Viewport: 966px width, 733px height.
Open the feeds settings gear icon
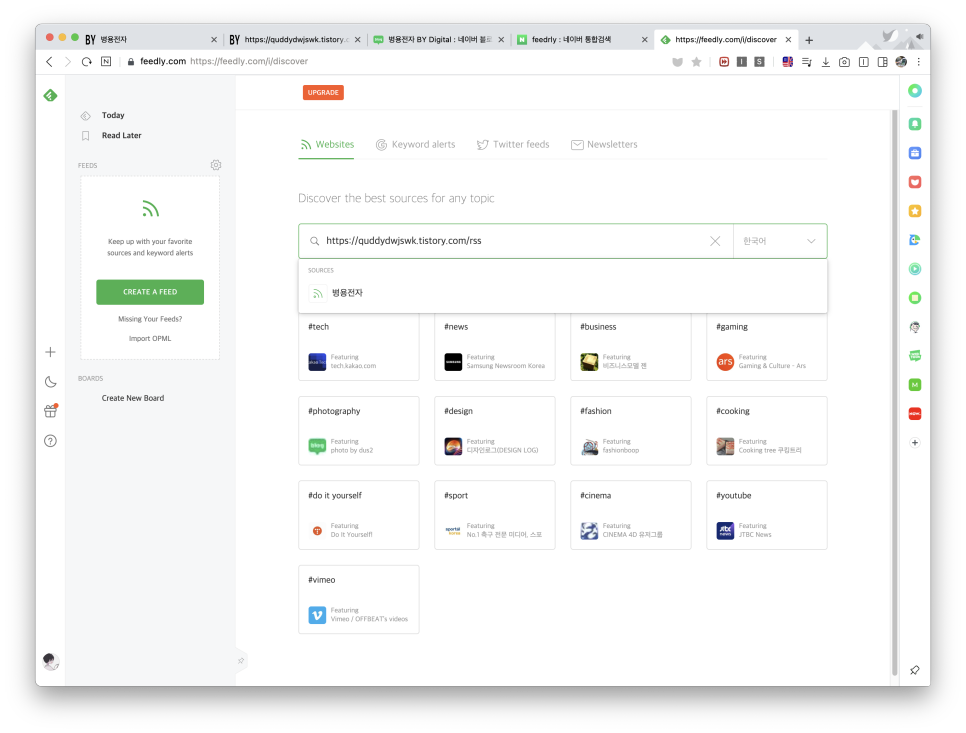coord(216,165)
